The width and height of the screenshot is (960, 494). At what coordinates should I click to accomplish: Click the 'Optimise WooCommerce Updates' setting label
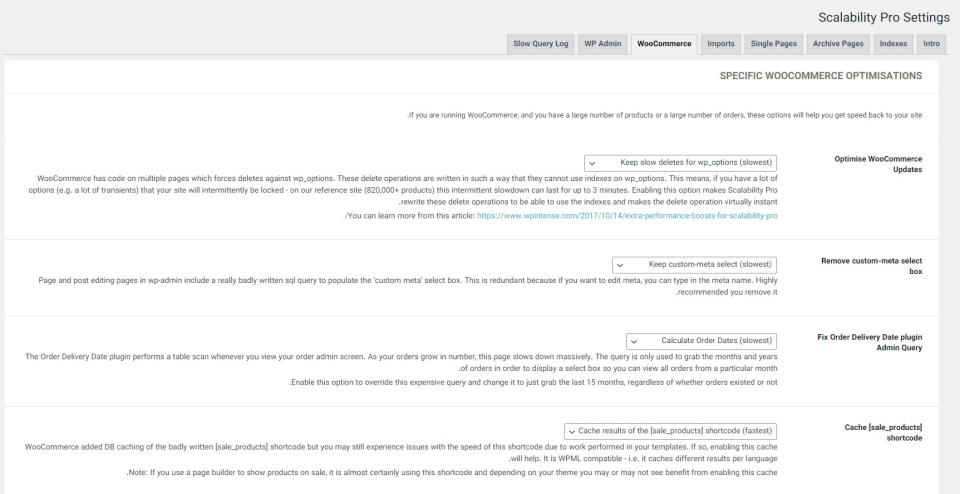(882, 165)
